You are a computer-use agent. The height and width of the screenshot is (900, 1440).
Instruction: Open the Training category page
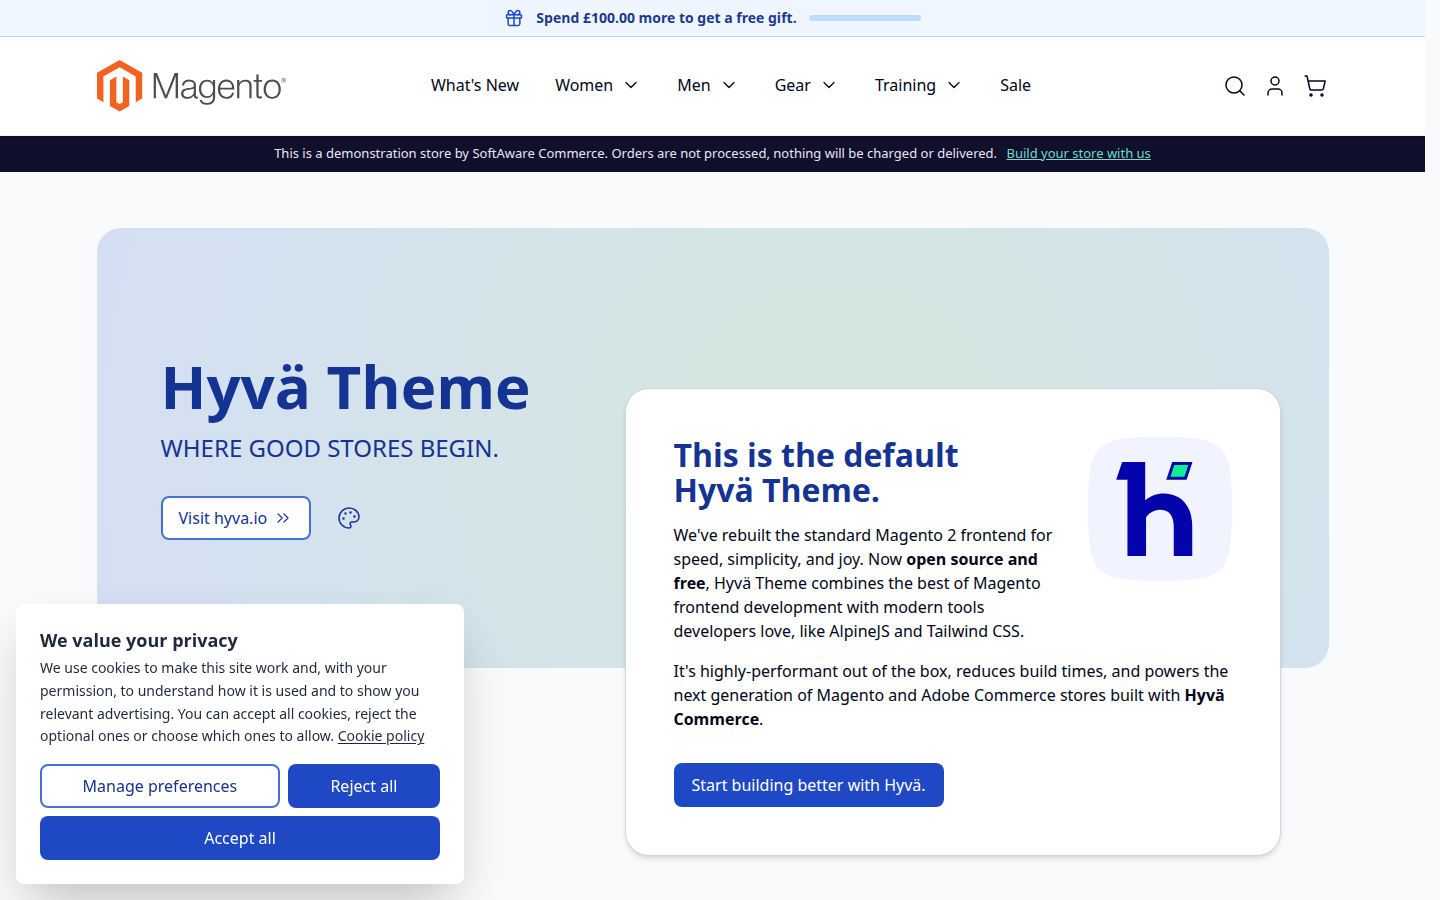pos(905,86)
